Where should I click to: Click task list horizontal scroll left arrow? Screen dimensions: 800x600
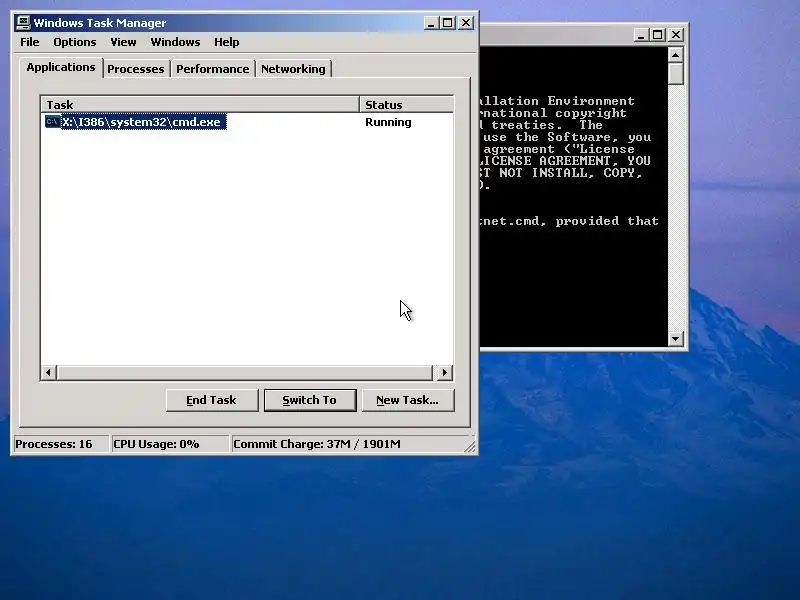tap(48, 372)
